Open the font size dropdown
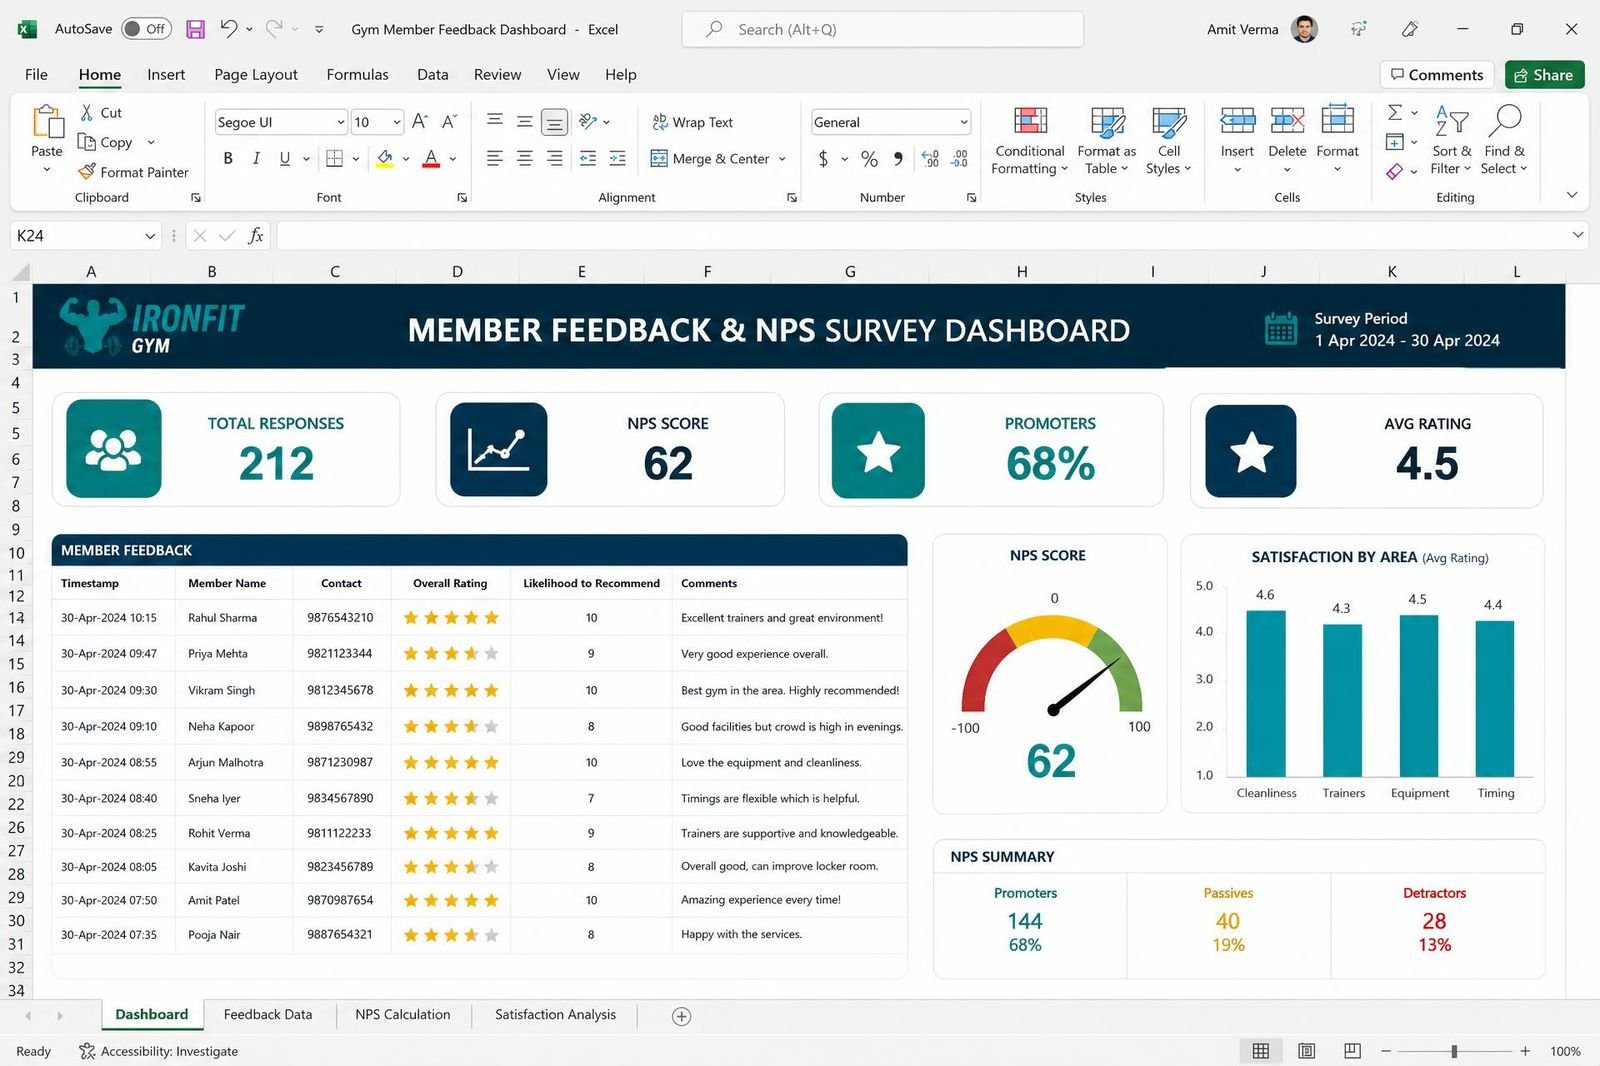1600x1066 pixels. (x=397, y=122)
